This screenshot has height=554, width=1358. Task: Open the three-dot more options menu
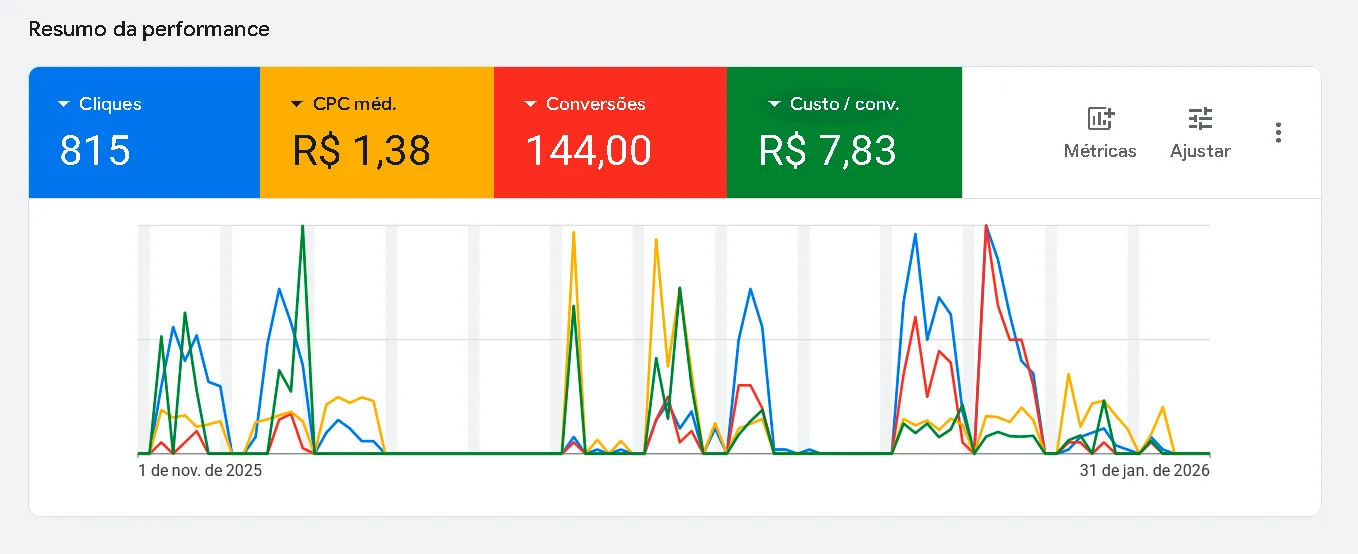click(x=1278, y=132)
